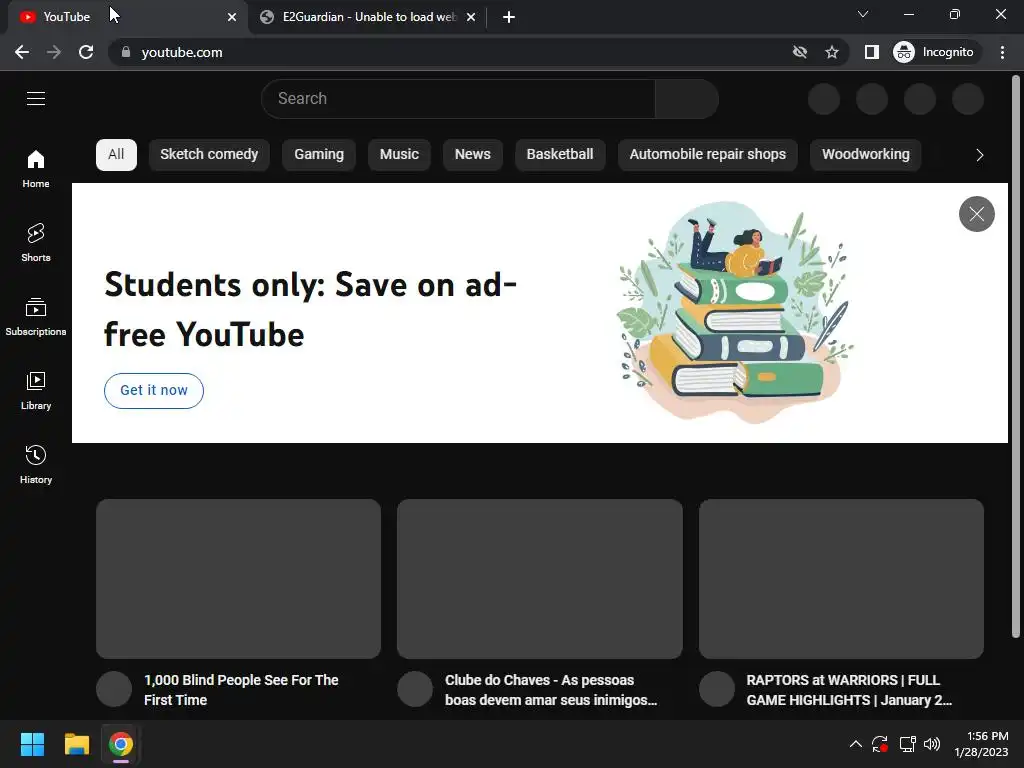This screenshot has height=768, width=1024.
Task: Select the Music chip
Action: (x=399, y=155)
